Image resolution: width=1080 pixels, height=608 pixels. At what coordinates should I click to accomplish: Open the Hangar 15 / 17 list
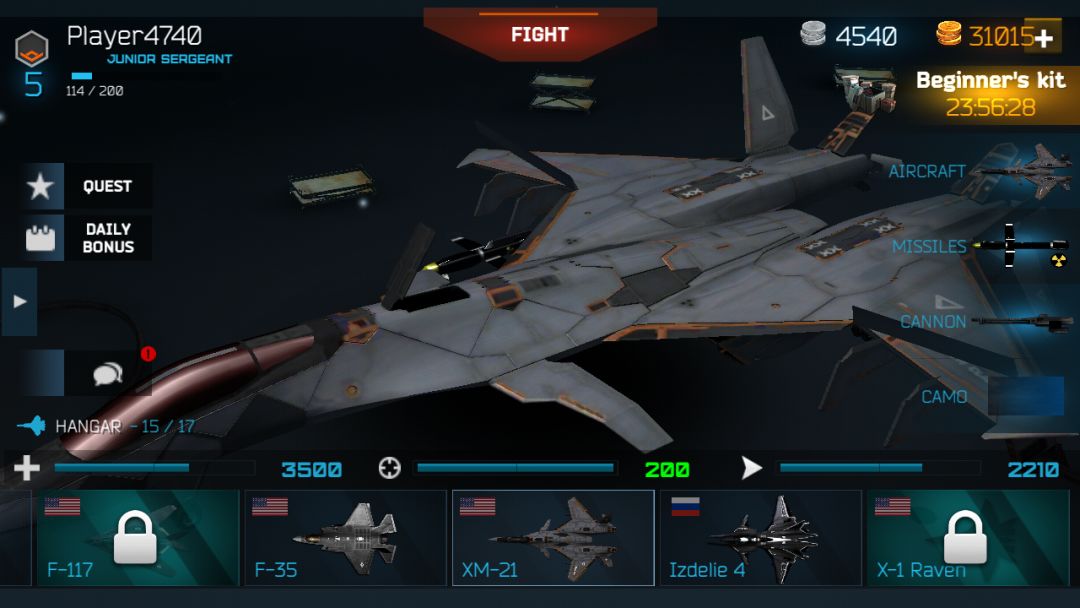pos(106,426)
